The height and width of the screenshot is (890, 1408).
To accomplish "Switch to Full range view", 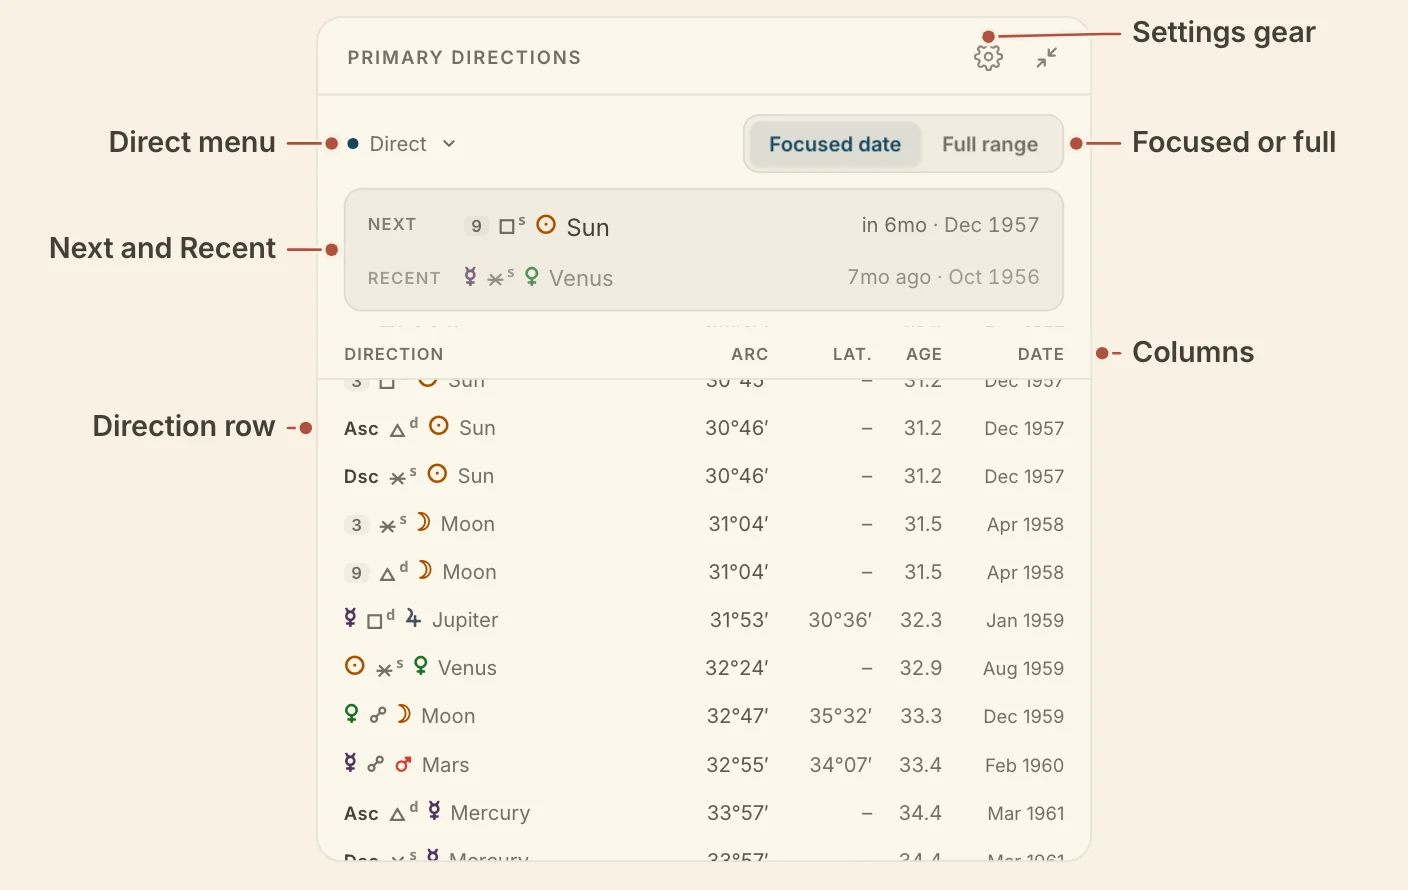I will (990, 144).
